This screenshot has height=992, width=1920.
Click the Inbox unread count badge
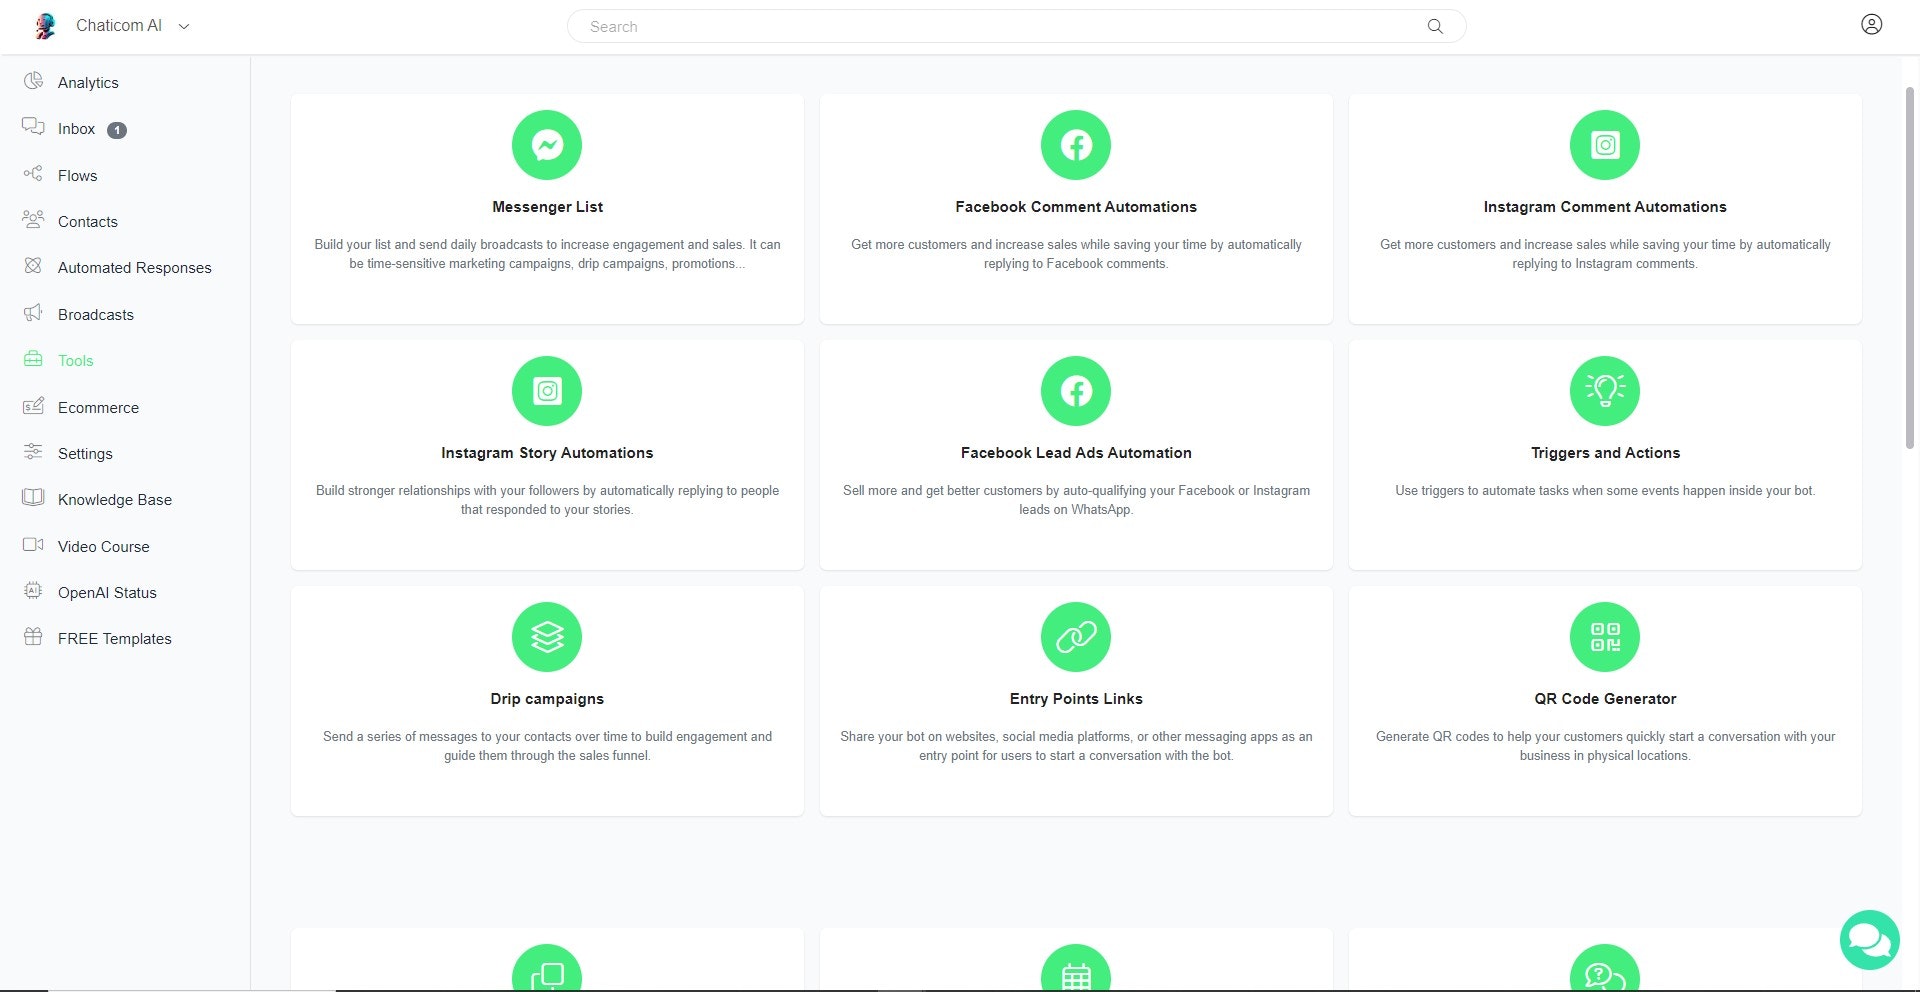(117, 130)
